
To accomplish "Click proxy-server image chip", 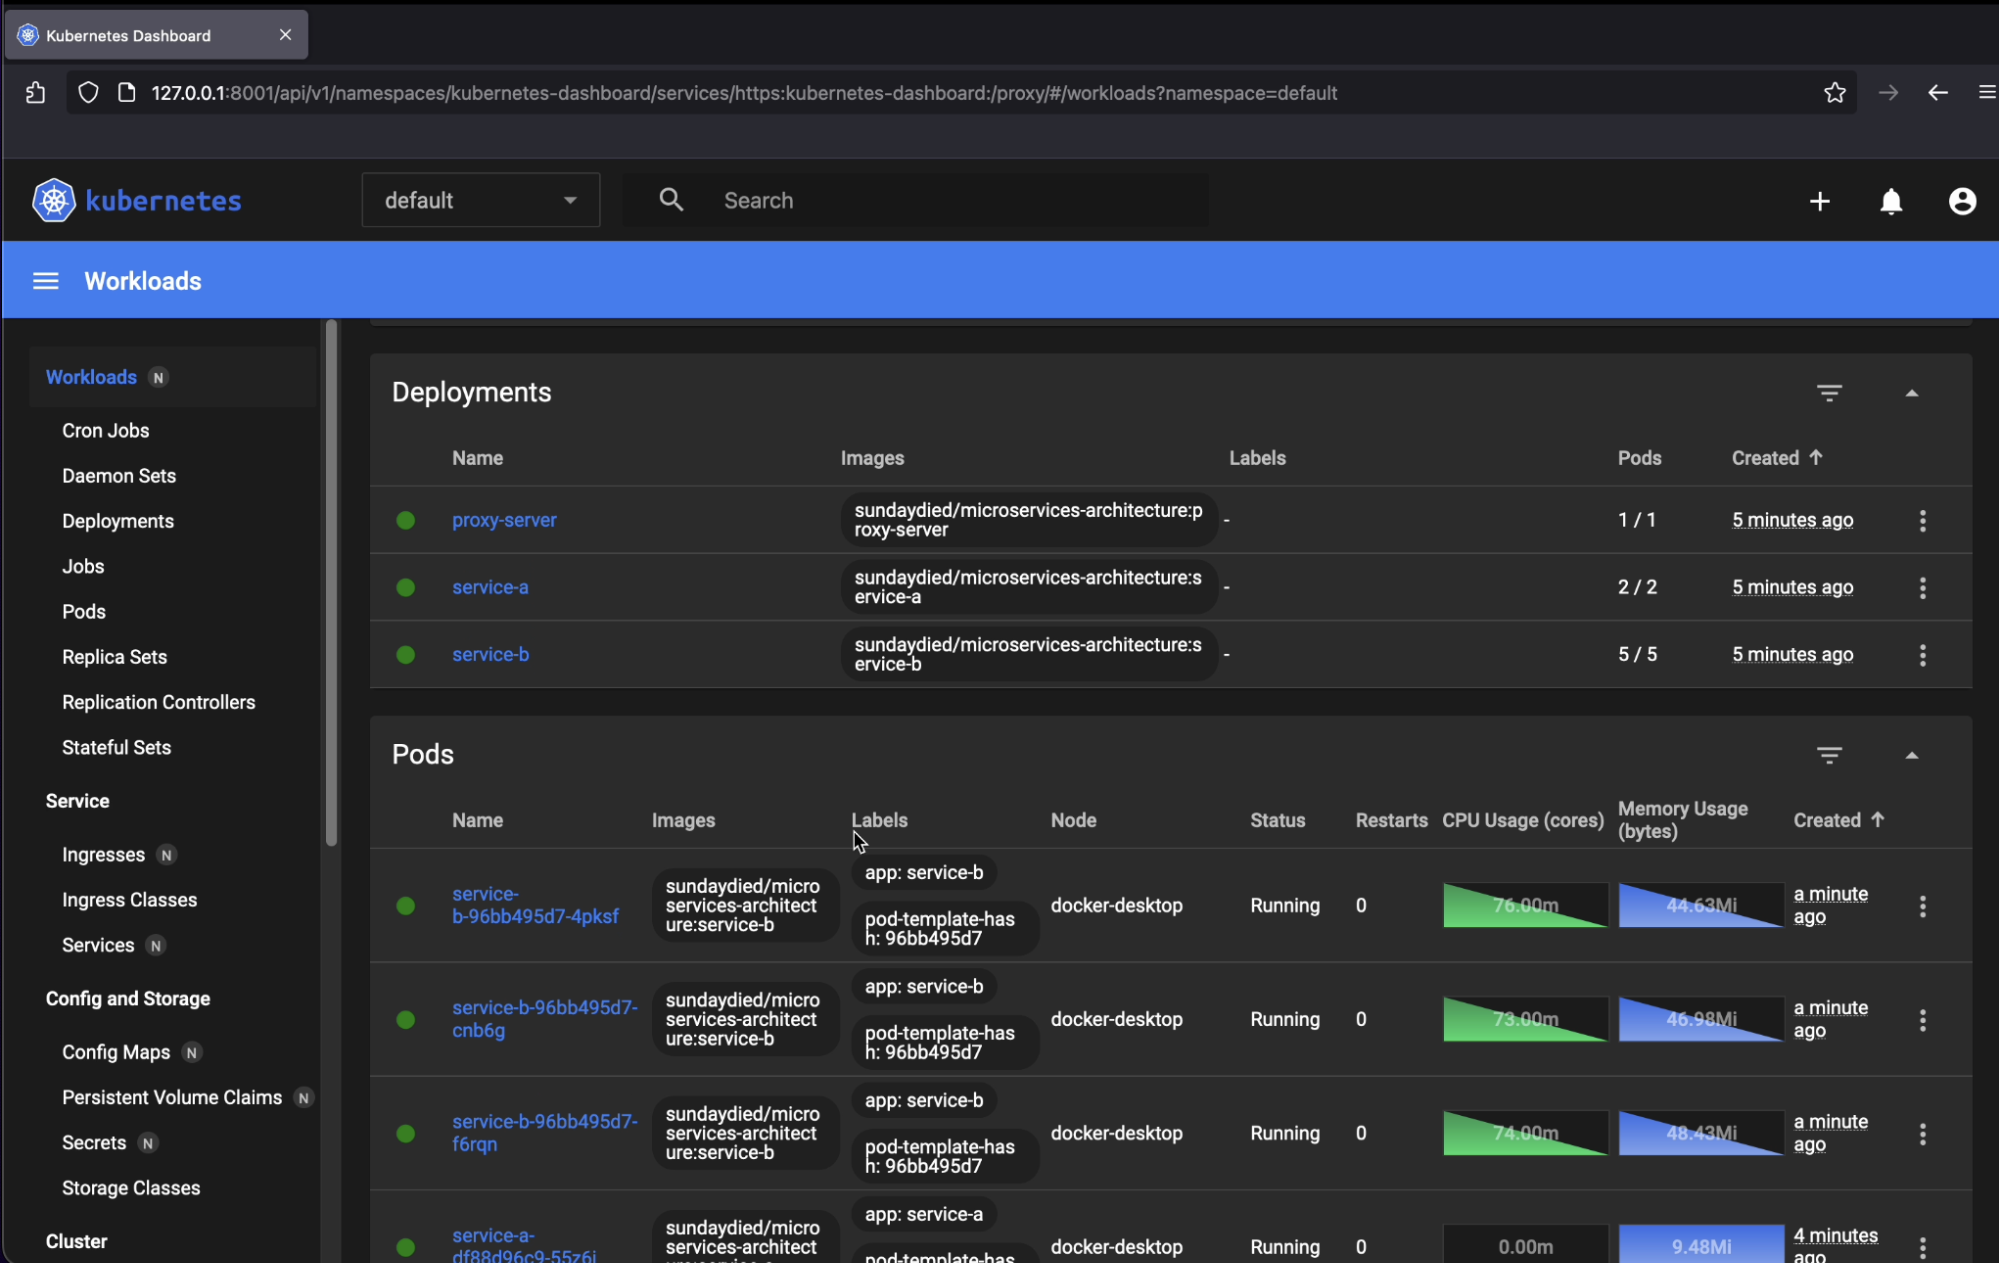I will [1029, 520].
